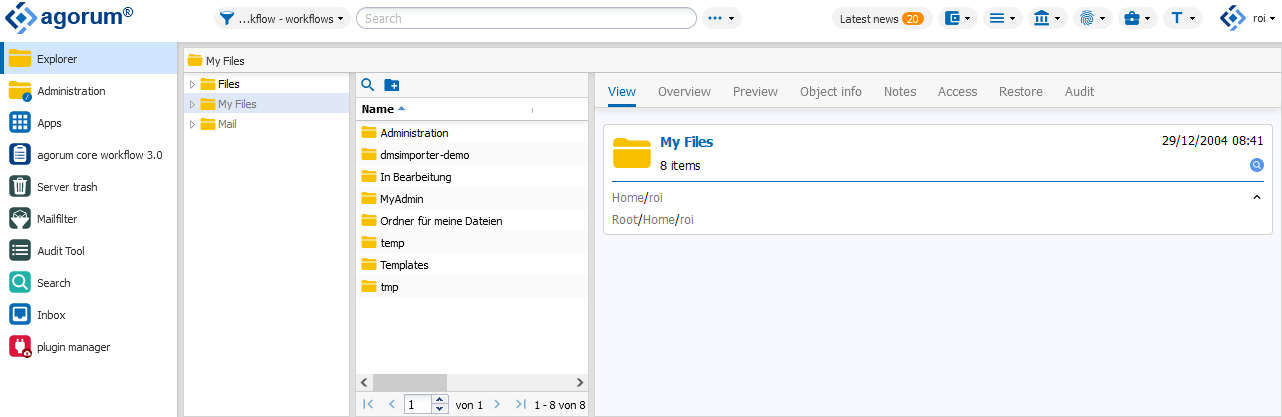Screen dimensions: 1282x417
Task: Expand the My Files tree node
Action: click(x=192, y=104)
